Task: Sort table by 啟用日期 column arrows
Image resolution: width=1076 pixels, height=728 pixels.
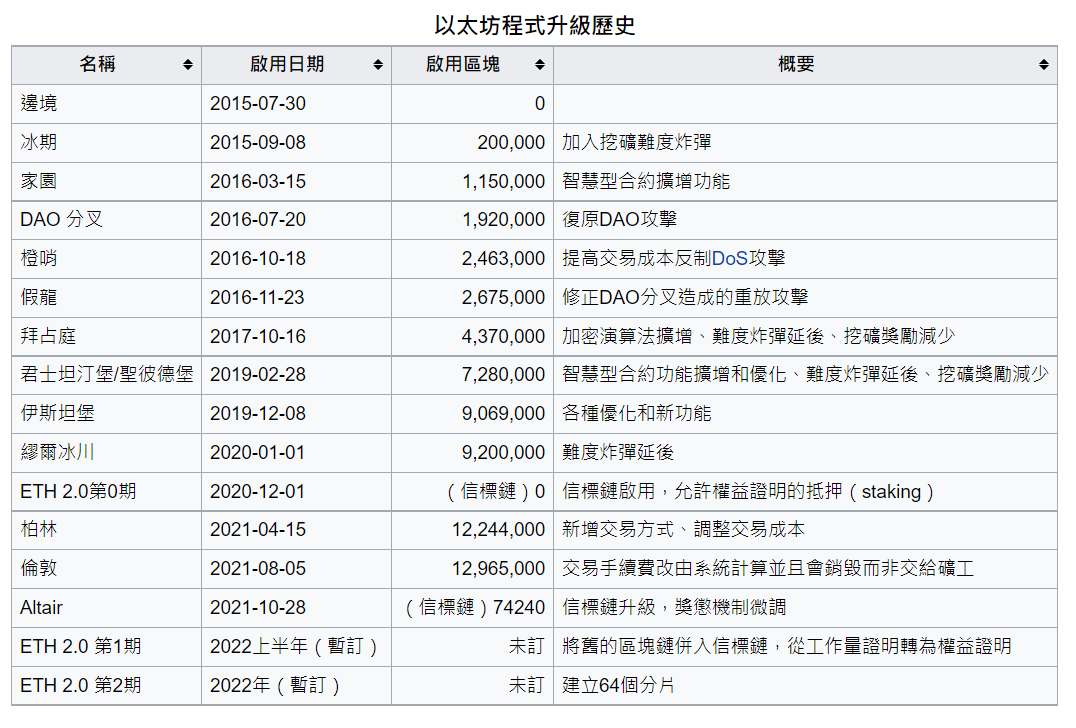Action: [377, 64]
